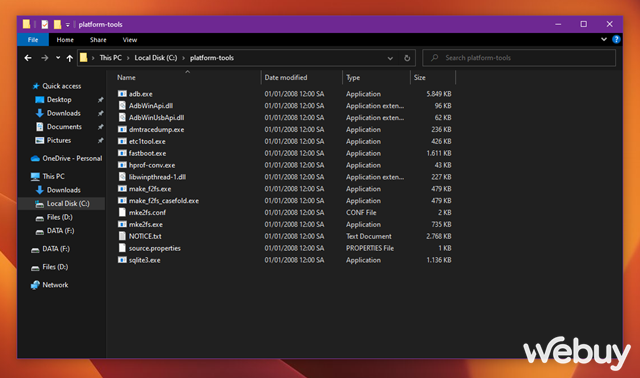Screen dimensions: 640x378
Task: Click the libwinpthread-1.dll file icon
Action: (x=122, y=177)
